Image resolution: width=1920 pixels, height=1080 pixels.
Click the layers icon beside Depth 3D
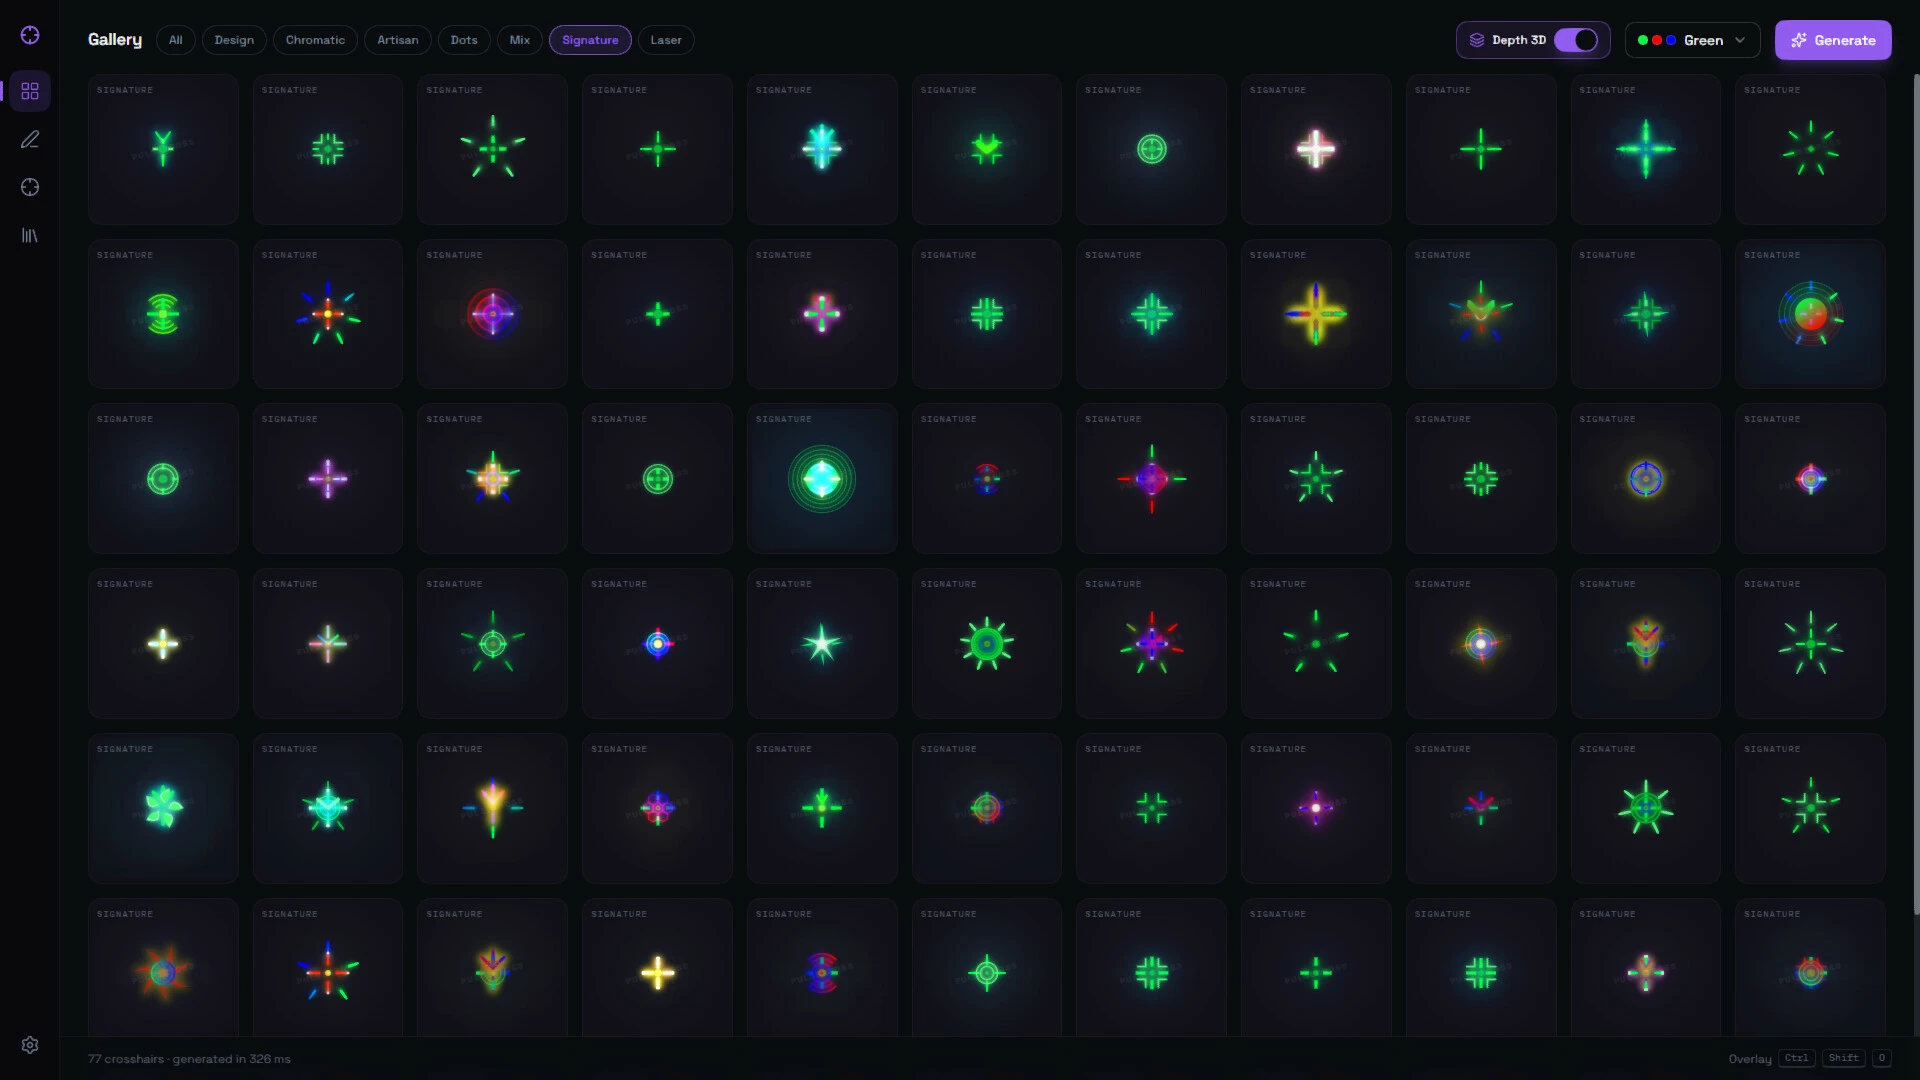click(x=1477, y=40)
